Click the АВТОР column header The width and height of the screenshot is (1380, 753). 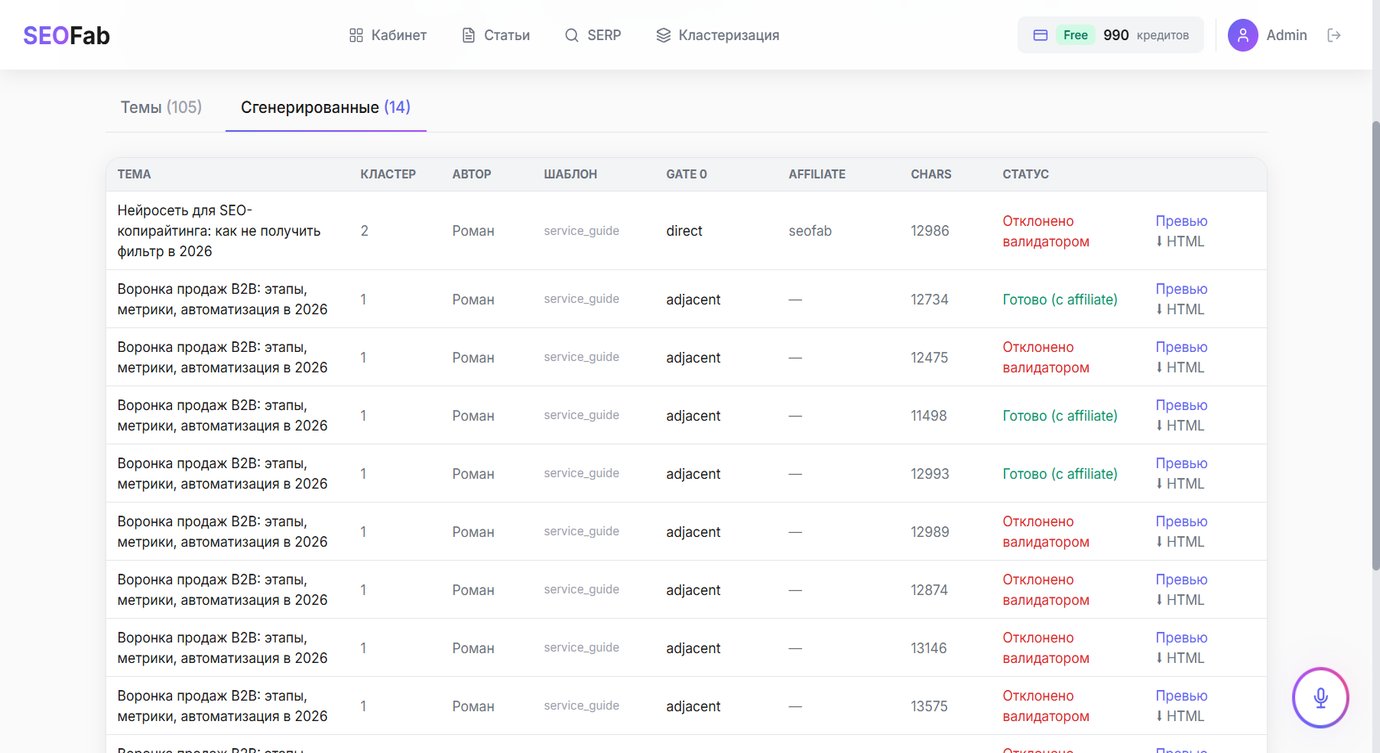472,174
